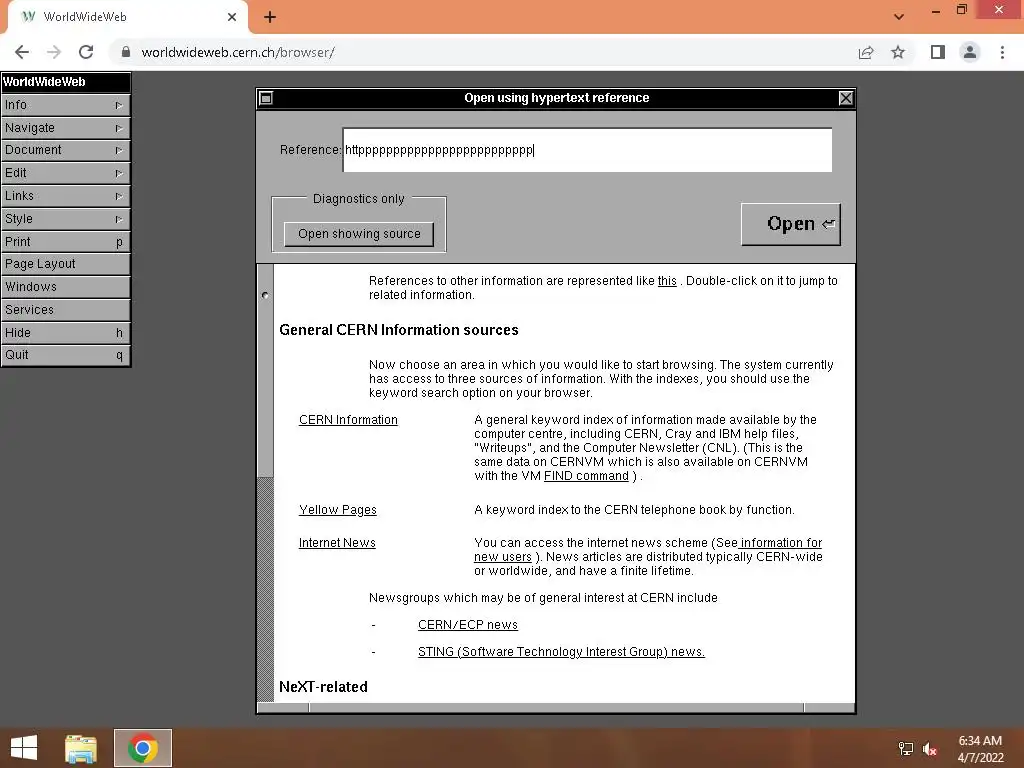Select the Services menu item
The height and width of the screenshot is (768, 1024).
coord(65,310)
